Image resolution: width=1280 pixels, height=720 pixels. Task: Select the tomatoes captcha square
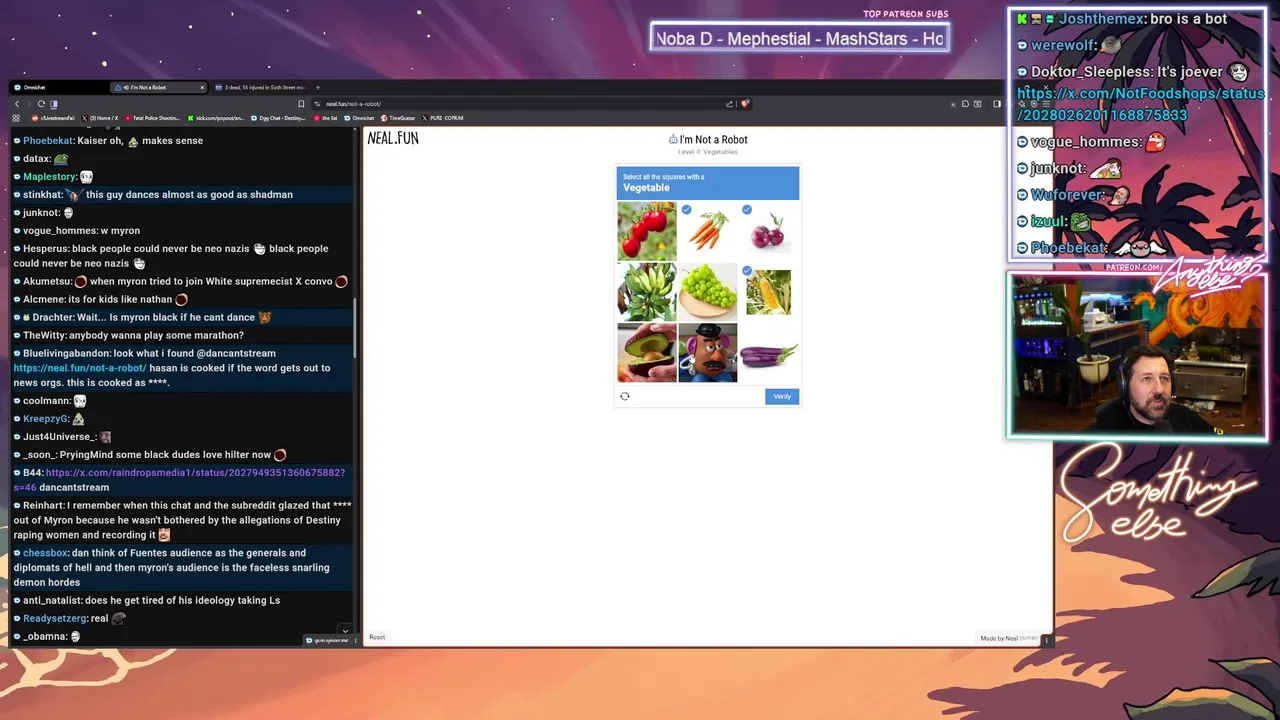[x=647, y=231]
